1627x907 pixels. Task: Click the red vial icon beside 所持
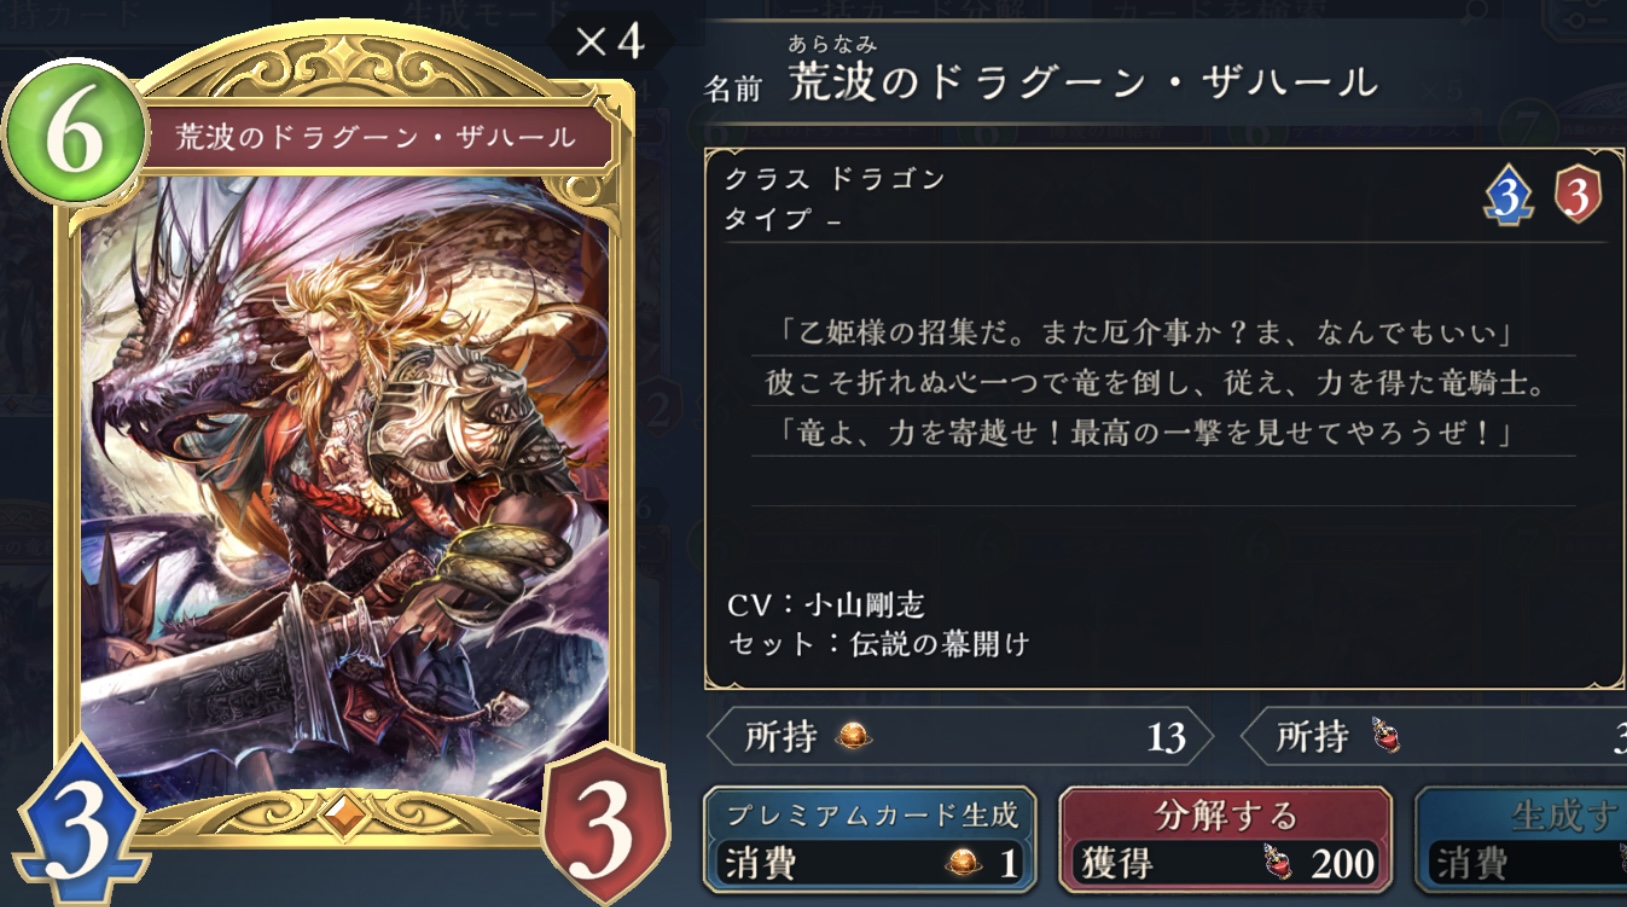(1385, 736)
